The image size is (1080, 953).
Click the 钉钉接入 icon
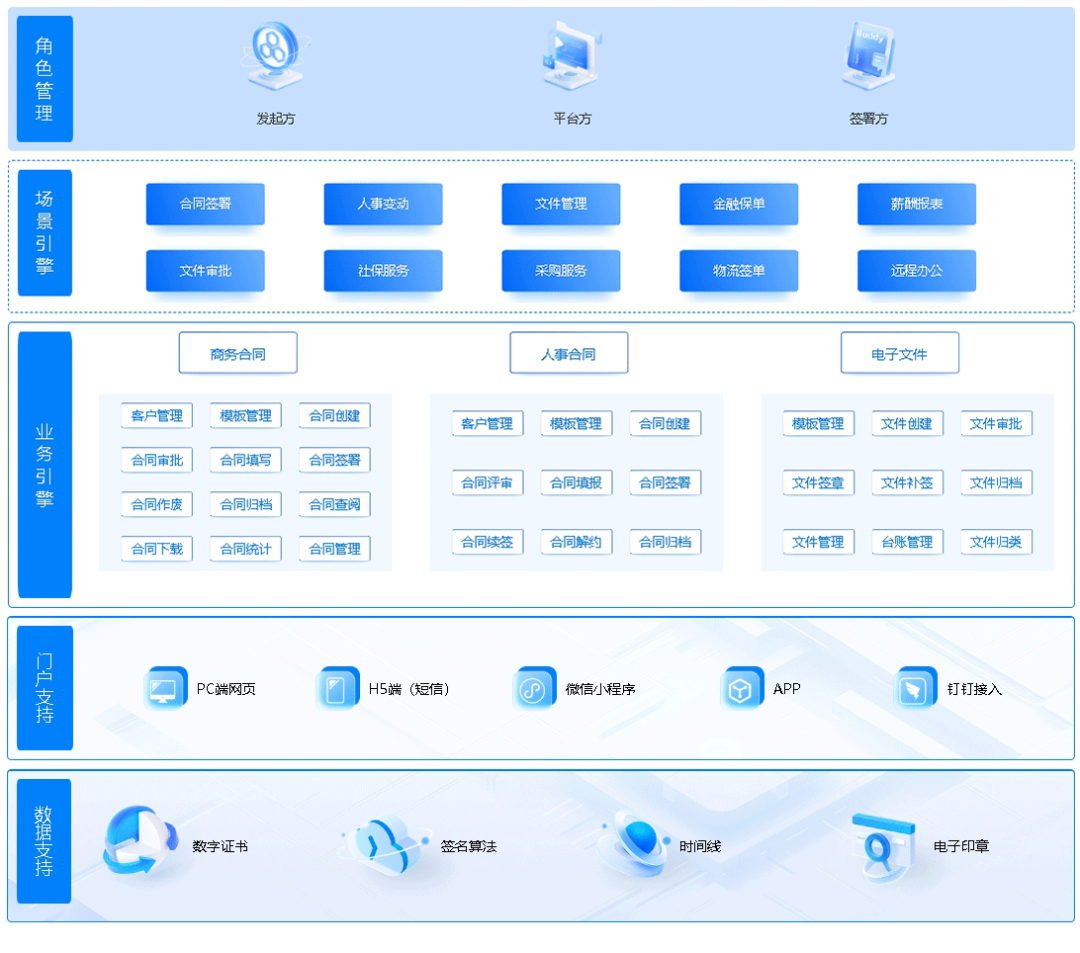915,688
